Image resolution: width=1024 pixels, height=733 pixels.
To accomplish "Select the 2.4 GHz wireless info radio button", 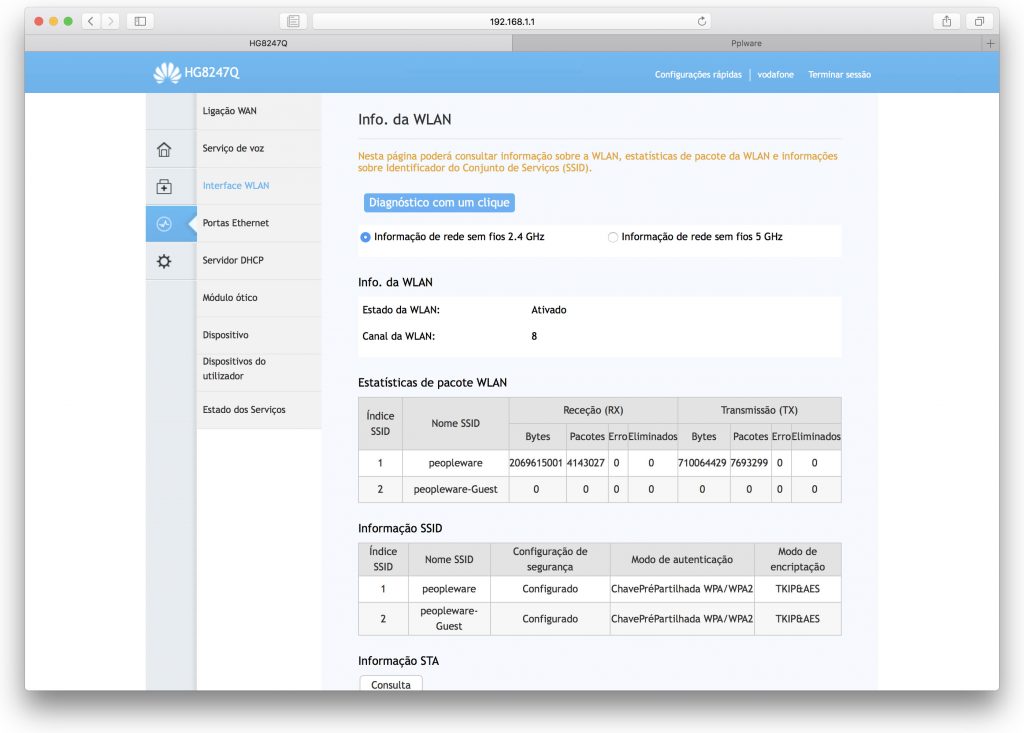I will pos(365,237).
